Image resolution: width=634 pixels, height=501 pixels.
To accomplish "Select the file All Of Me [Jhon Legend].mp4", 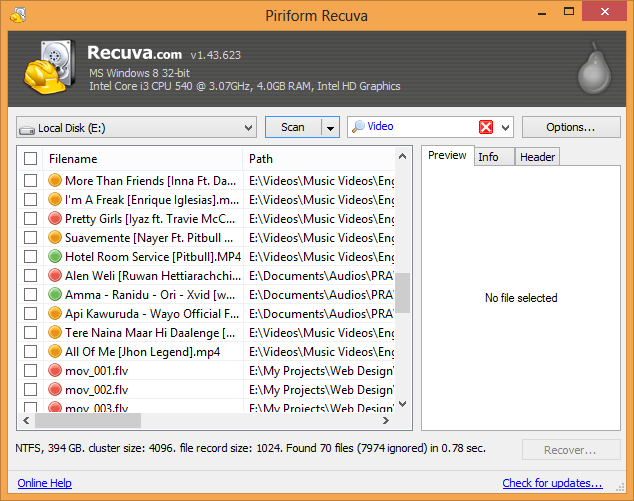I will [142, 351].
